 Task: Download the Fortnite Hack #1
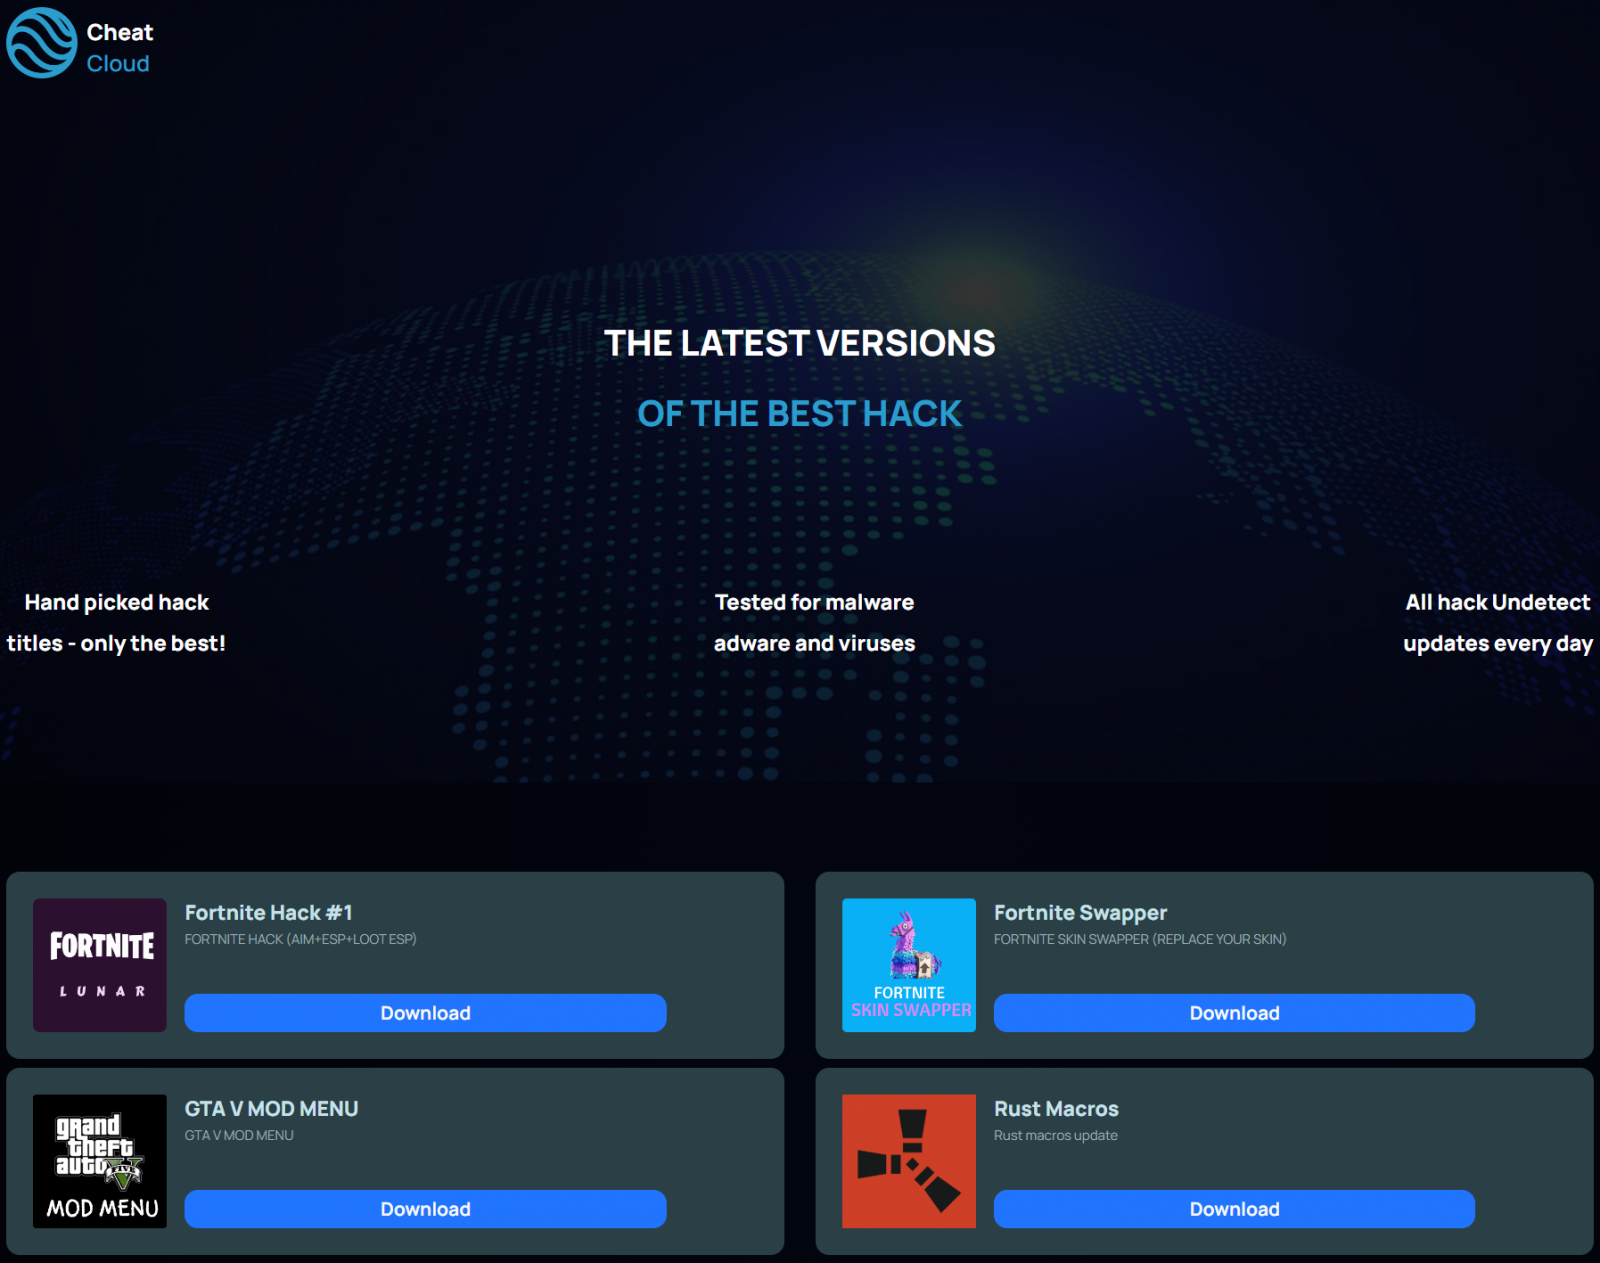coord(425,1013)
